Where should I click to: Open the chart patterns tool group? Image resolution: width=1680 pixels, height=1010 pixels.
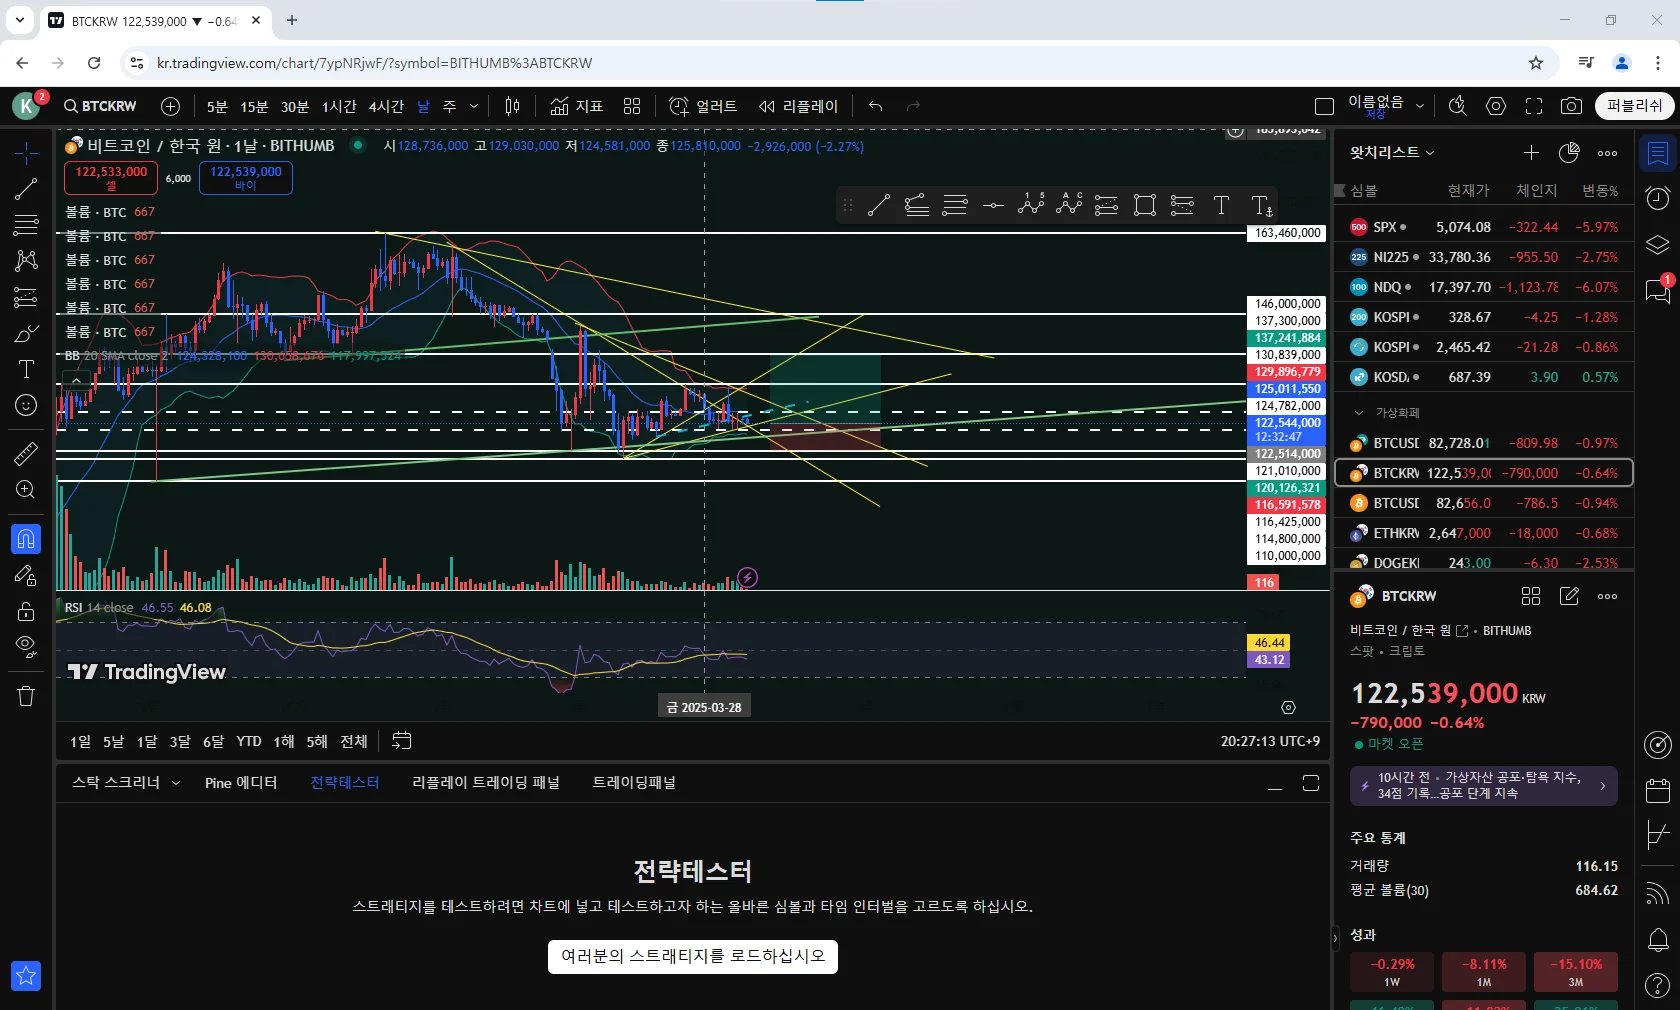pyautogui.click(x=26, y=261)
